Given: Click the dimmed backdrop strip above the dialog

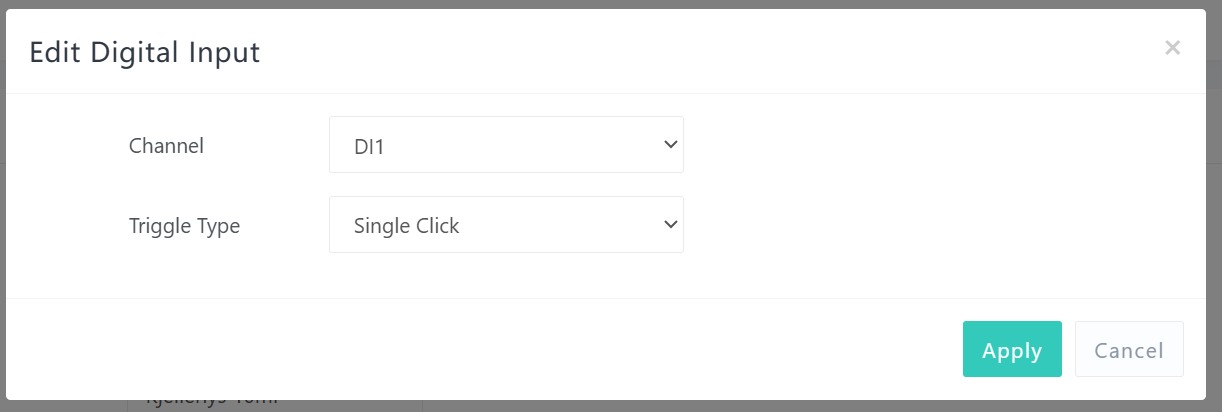Looking at the screenshot, I should click(600, 4).
